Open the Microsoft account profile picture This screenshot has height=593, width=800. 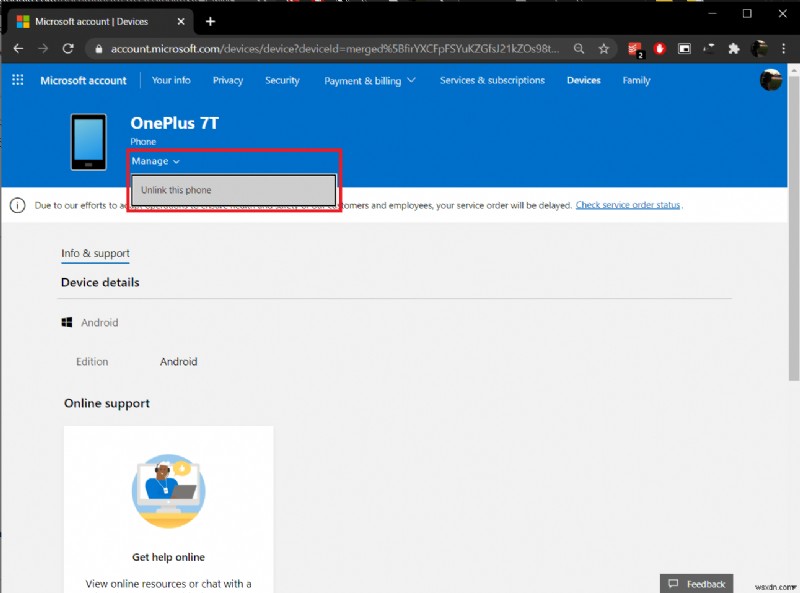click(x=770, y=80)
